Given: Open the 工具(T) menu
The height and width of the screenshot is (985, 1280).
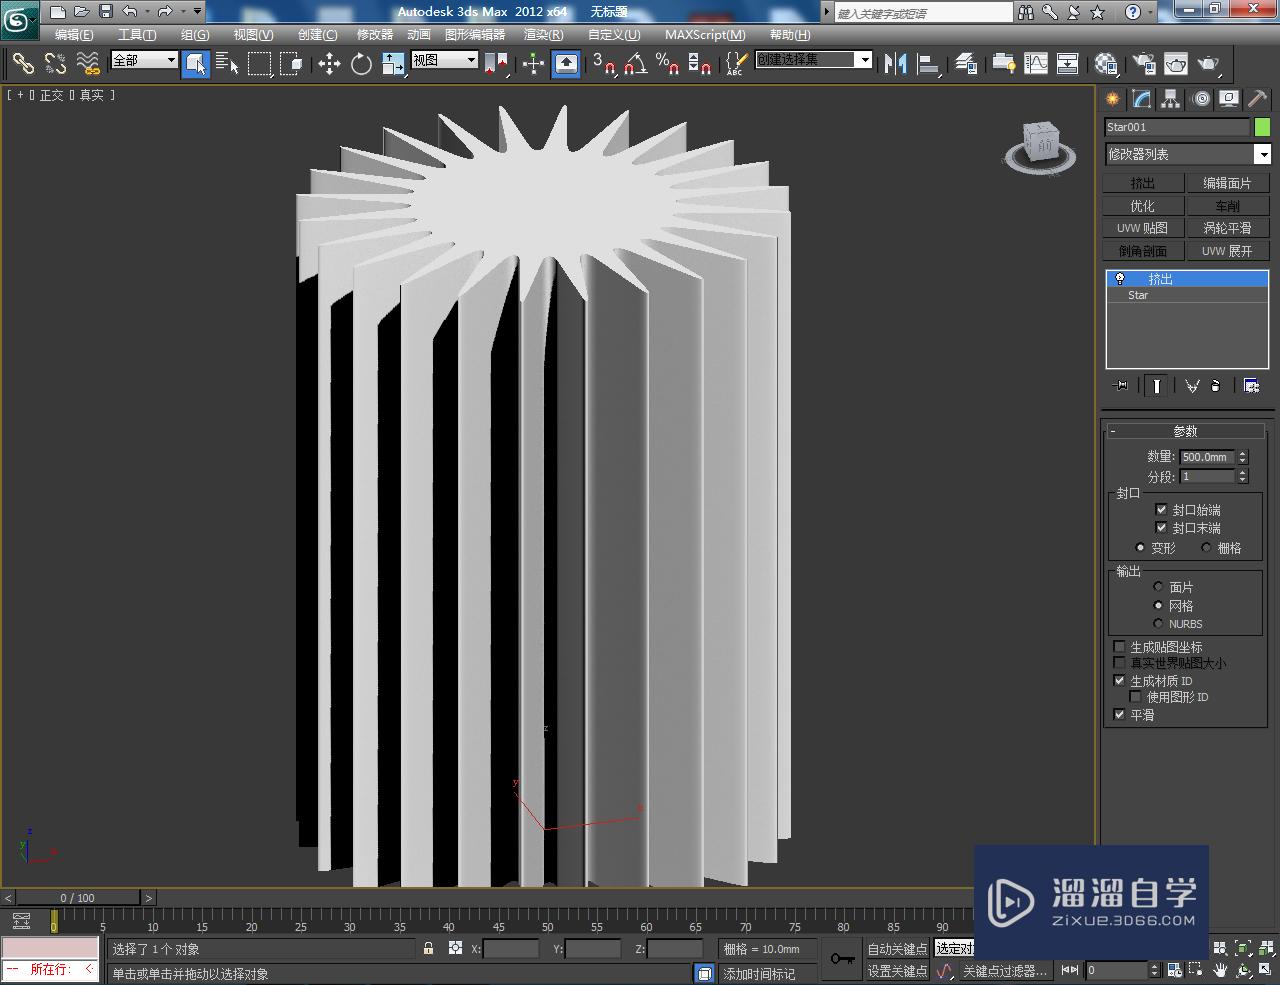Looking at the screenshot, I should point(137,34).
